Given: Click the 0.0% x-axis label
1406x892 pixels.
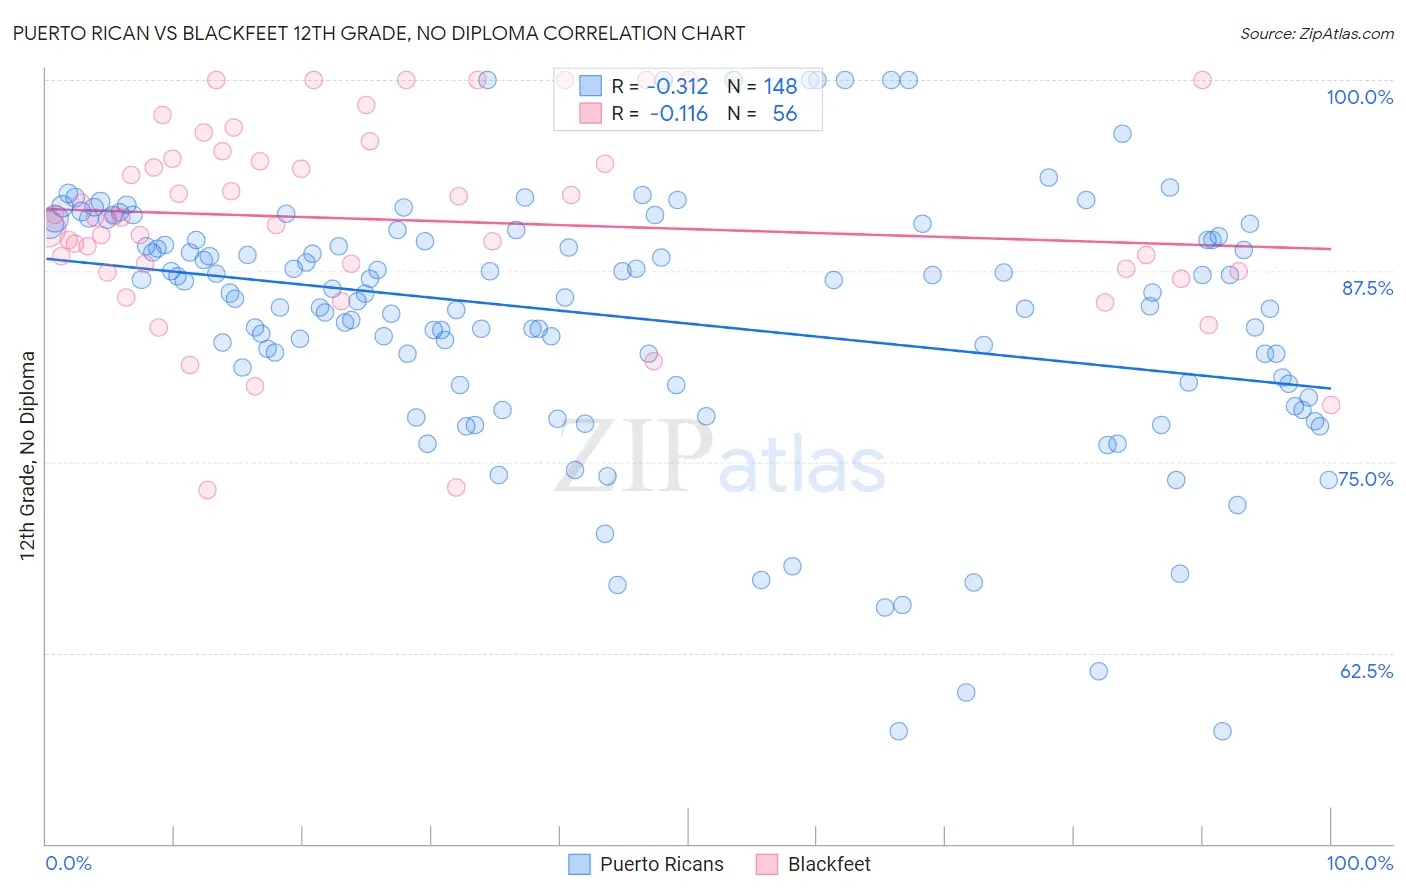Looking at the screenshot, I should [69, 863].
